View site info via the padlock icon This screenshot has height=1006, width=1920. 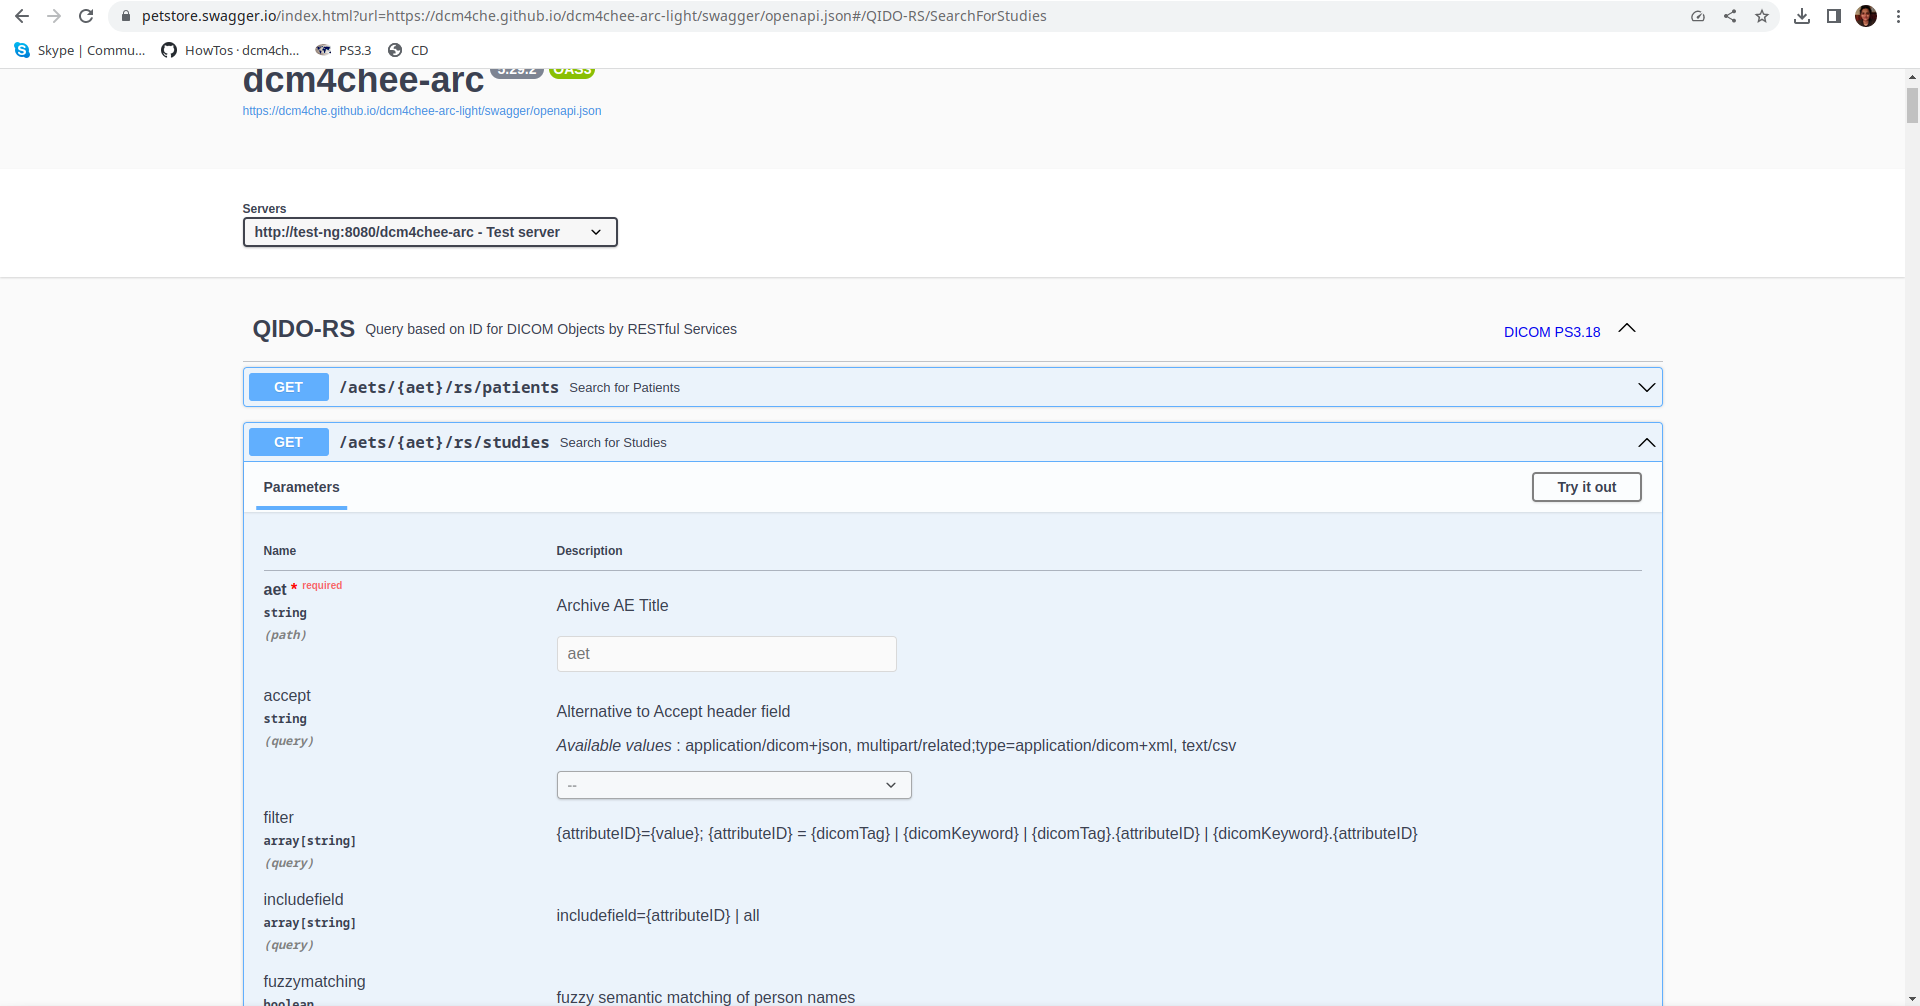click(x=125, y=16)
